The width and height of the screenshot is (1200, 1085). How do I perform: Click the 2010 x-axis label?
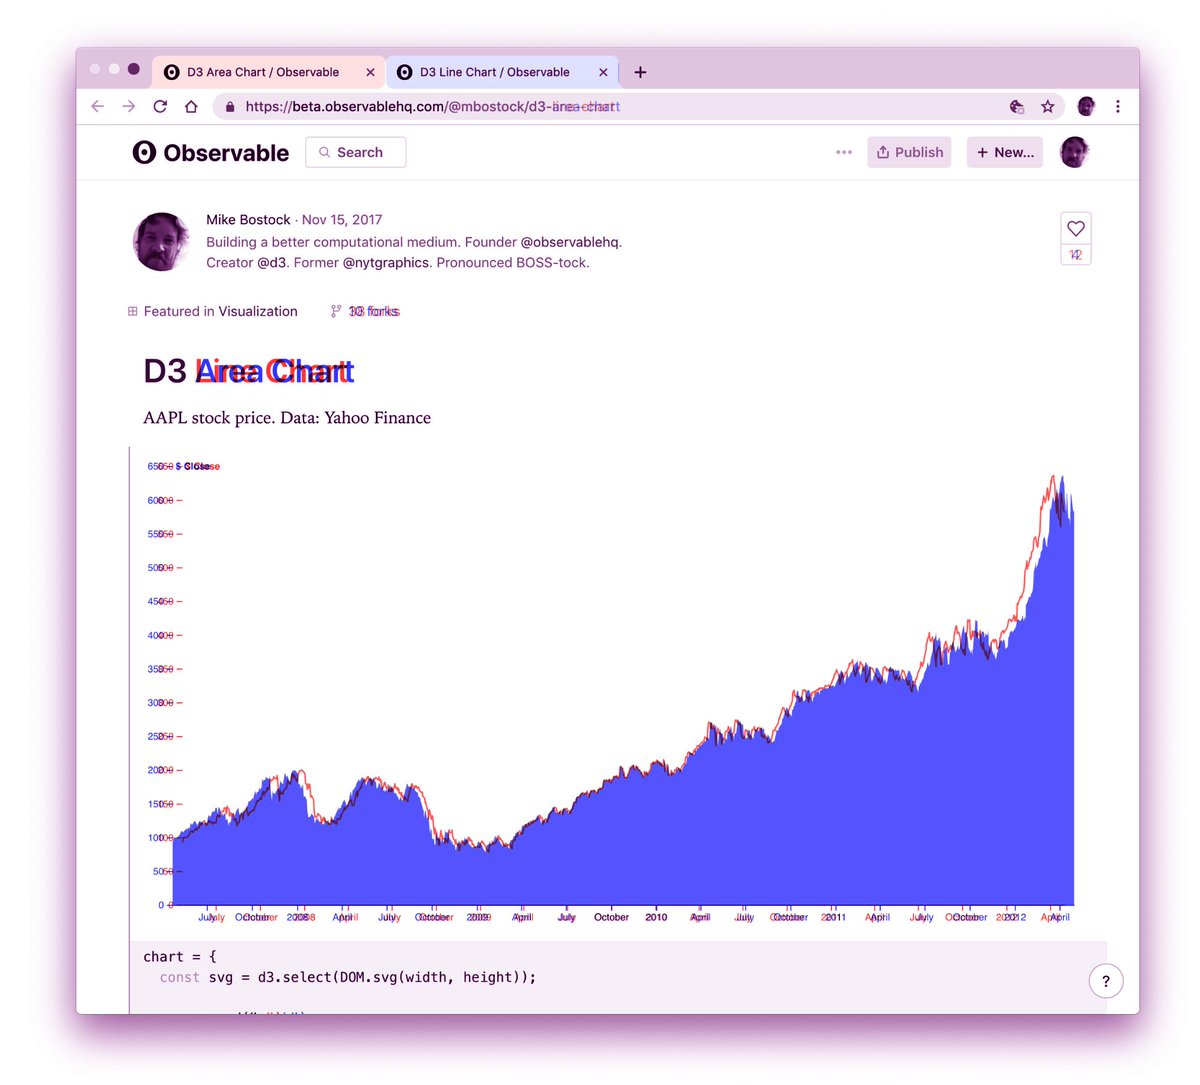coord(656,917)
